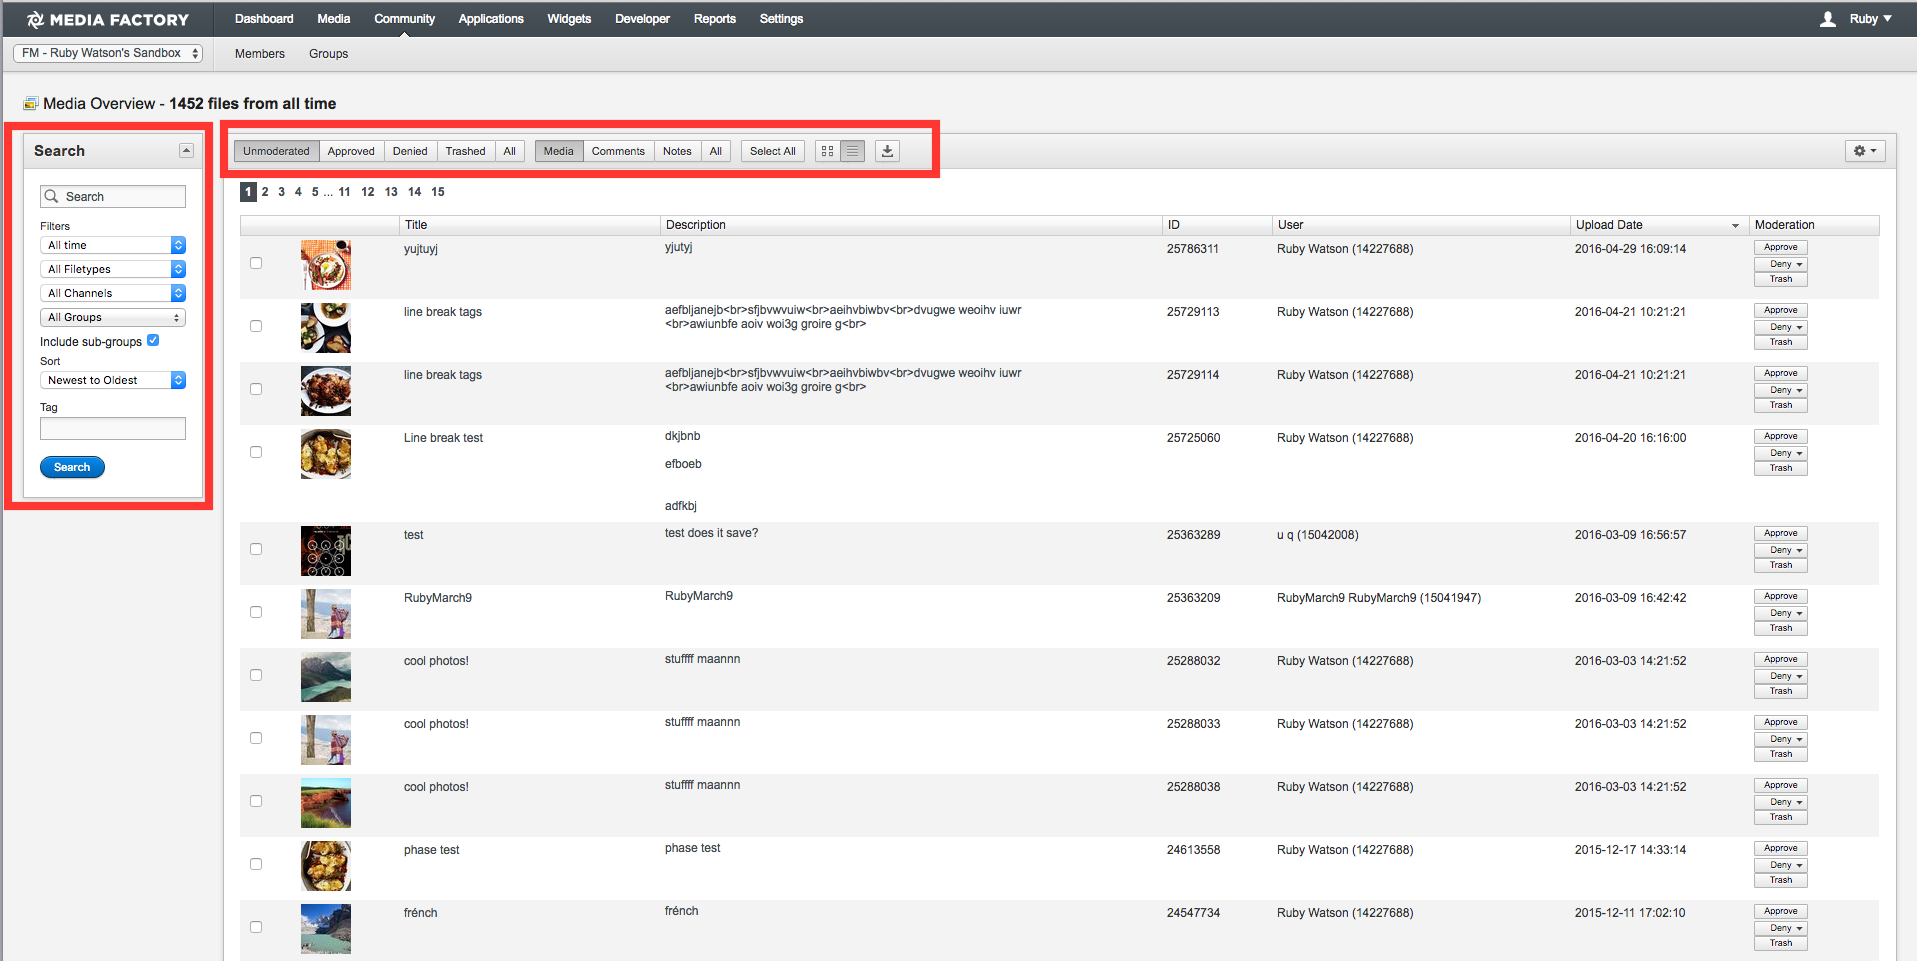Go to results page 15

click(x=438, y=192)
